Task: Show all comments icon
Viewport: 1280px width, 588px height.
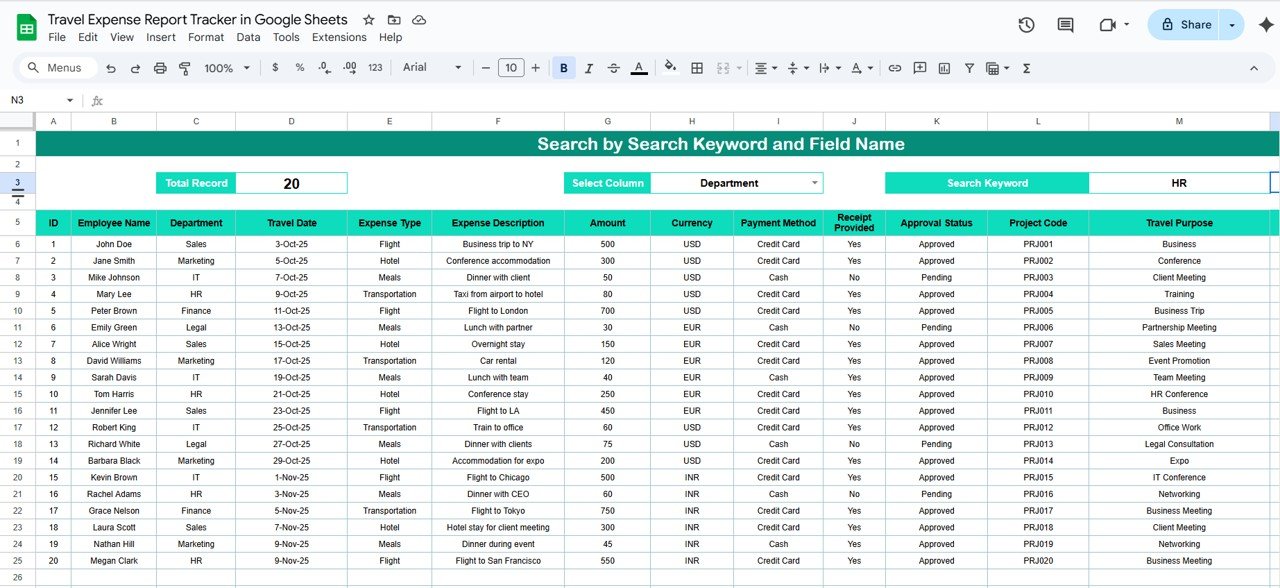Action: tap(1065, 25)
